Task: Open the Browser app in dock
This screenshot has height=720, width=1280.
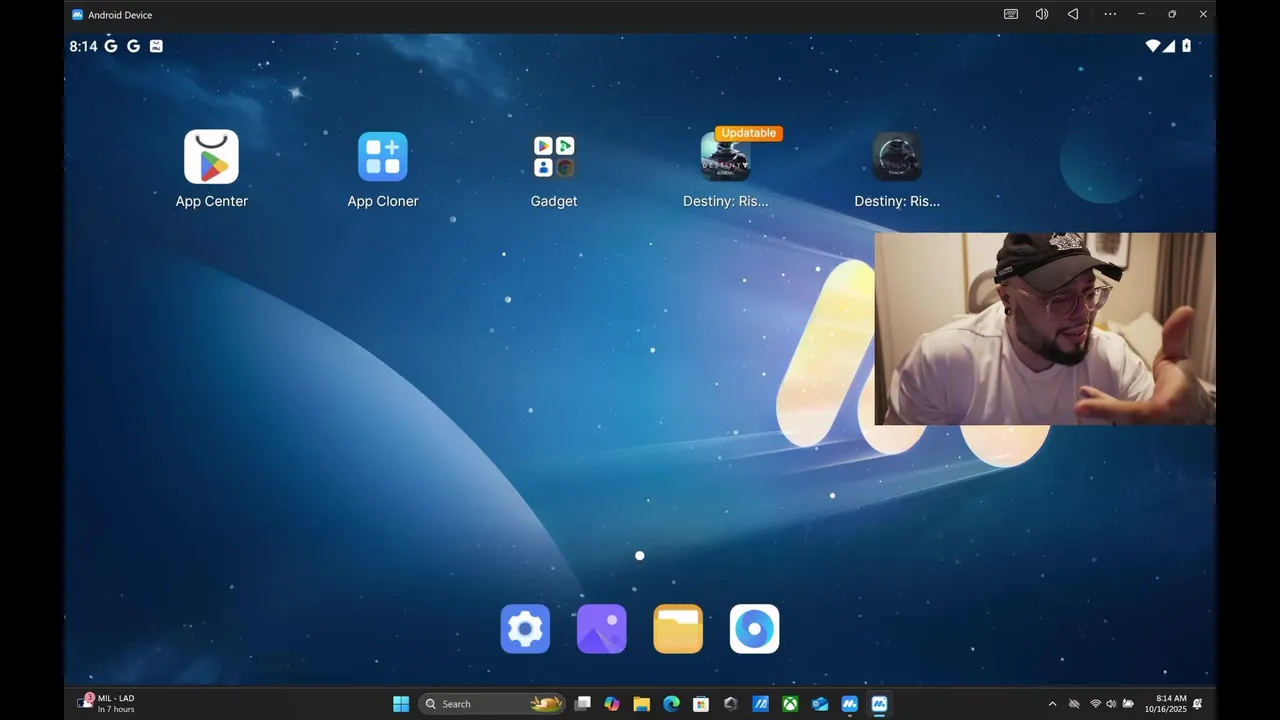Action: (x=754, y=629)
